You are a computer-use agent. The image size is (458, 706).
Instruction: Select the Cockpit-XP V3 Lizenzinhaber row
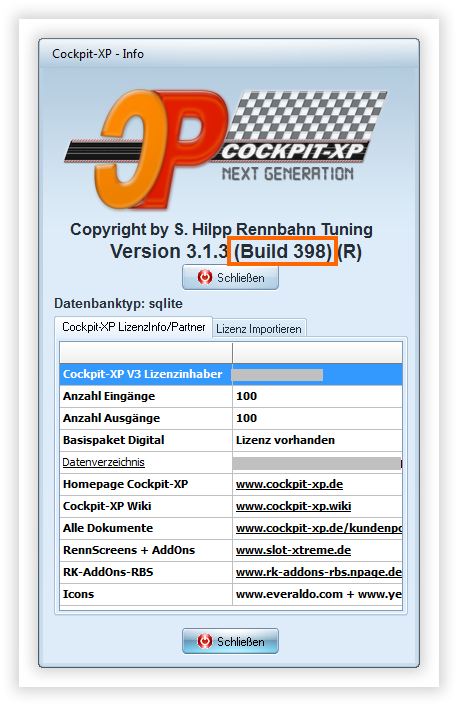pos(231,374)
